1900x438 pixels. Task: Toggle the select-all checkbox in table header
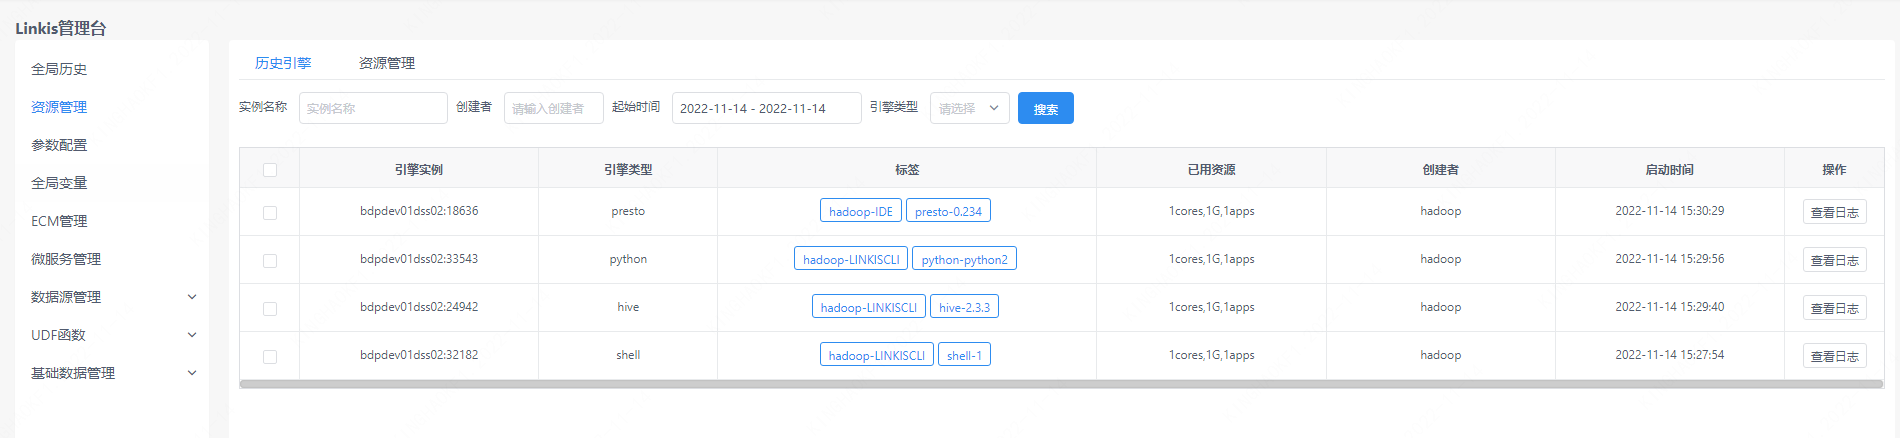[270, 170]
